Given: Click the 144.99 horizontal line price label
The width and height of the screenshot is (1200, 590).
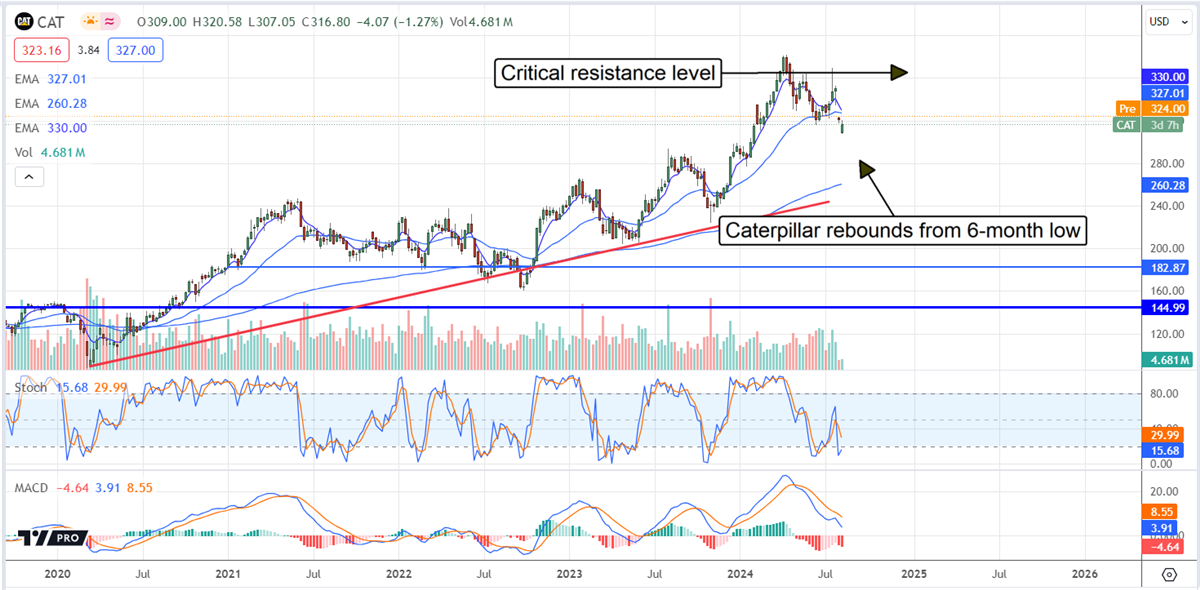Looking at the screenshot, I should (x=1164, y=308).
